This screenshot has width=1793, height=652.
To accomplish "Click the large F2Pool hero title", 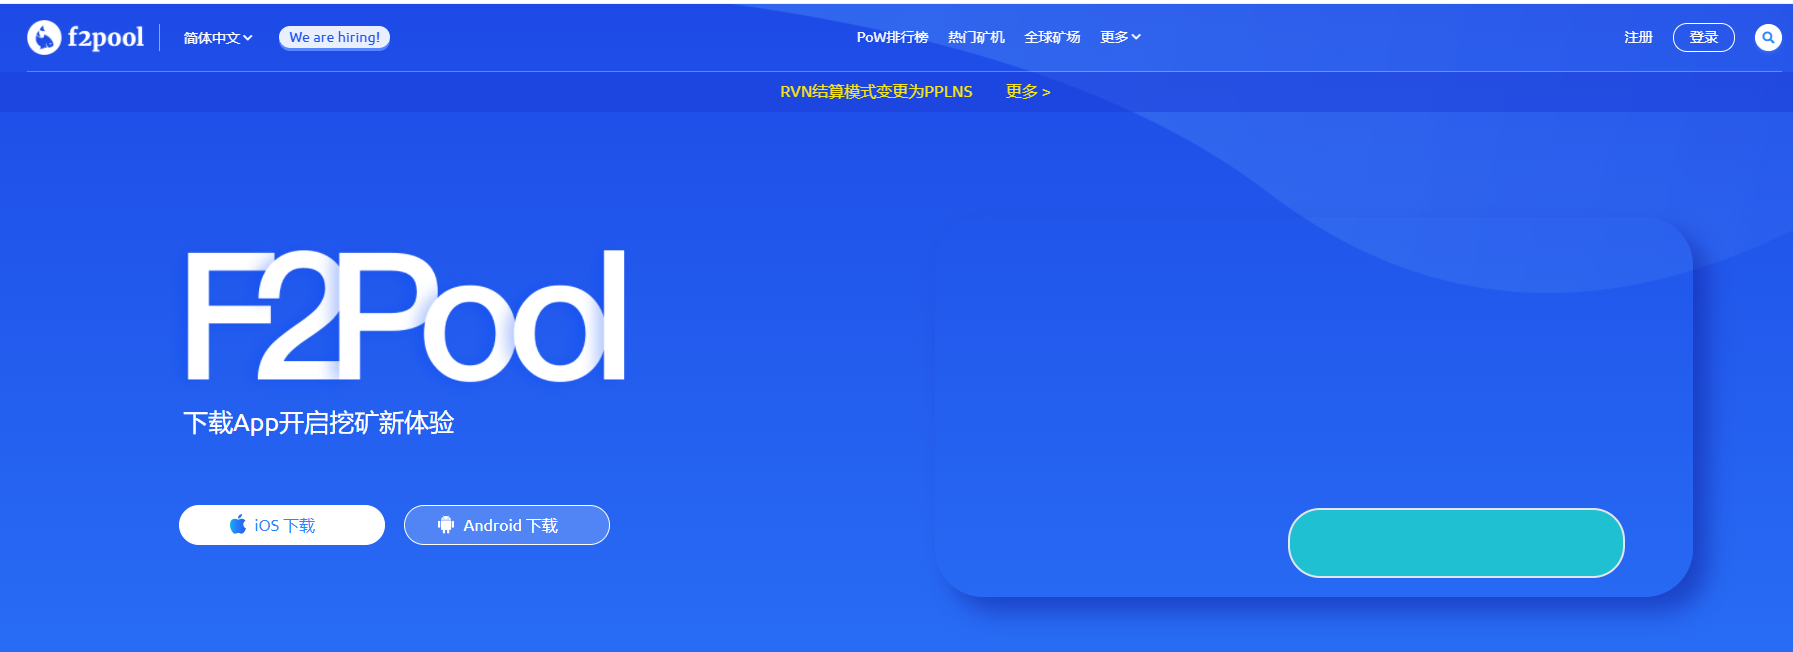I will pos(406,315).
